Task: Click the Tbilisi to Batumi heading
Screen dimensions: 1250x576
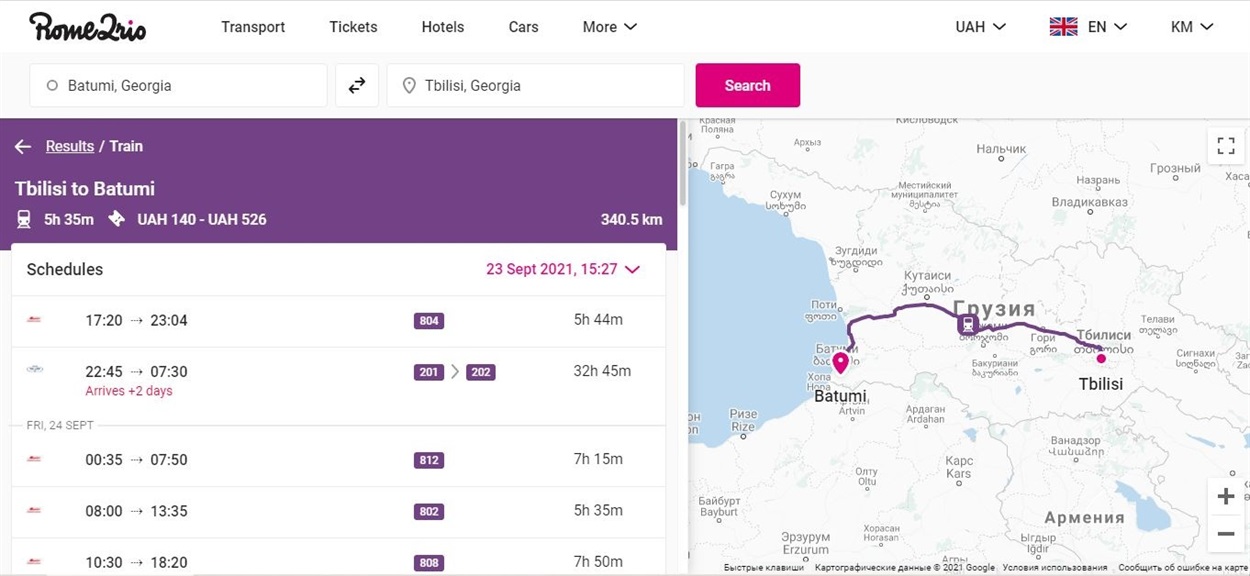Action: [x=85, y=189]
